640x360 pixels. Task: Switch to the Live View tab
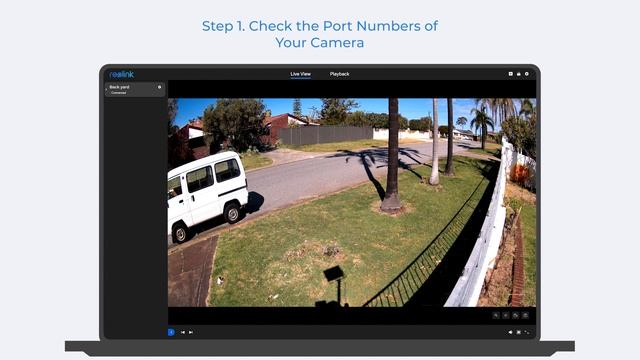click(300, 74)
